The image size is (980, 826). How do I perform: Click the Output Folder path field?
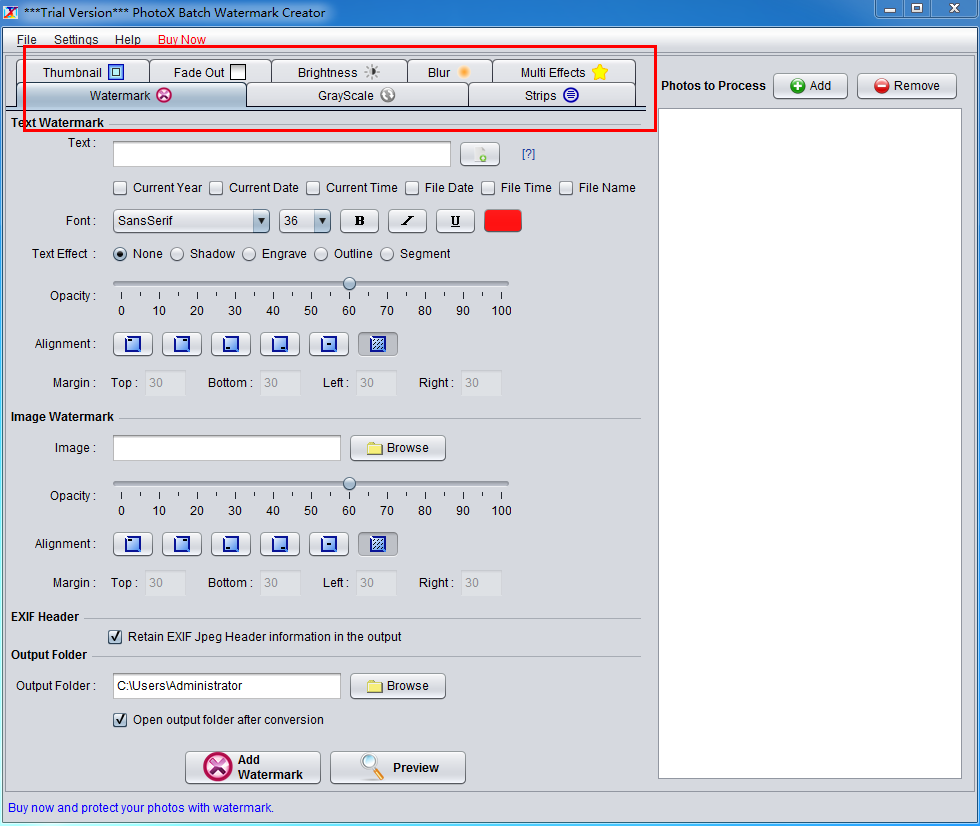(227, 686)
